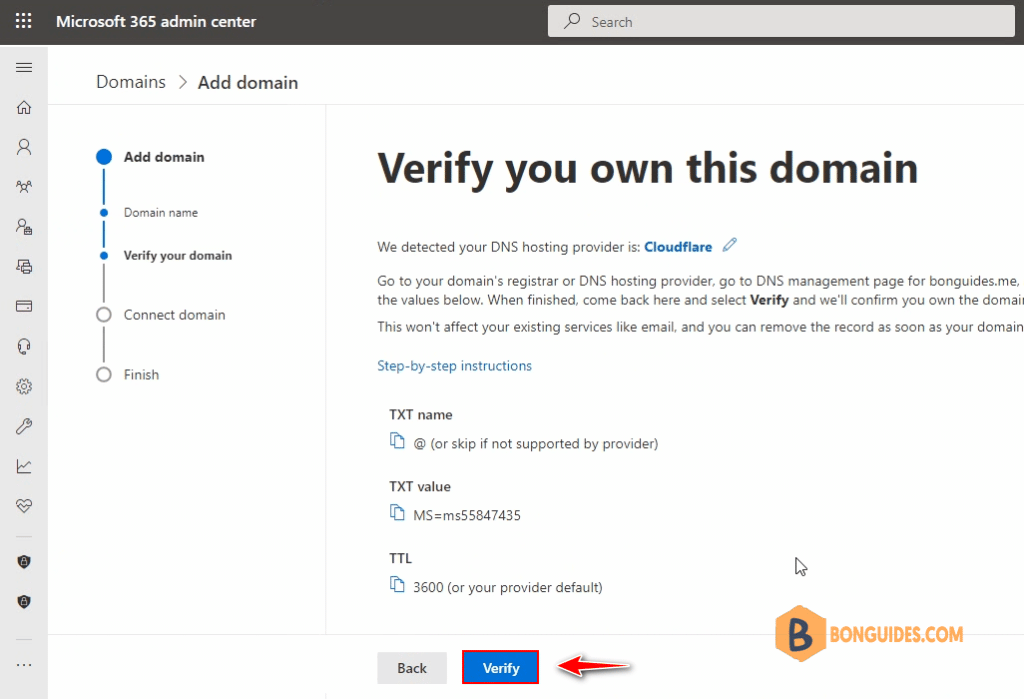
Task: Click the TXT value label
Action: pos(420,487)
